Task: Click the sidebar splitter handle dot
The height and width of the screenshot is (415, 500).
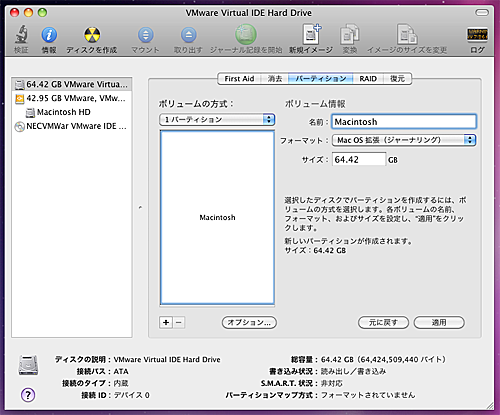Action: point(140,207)
